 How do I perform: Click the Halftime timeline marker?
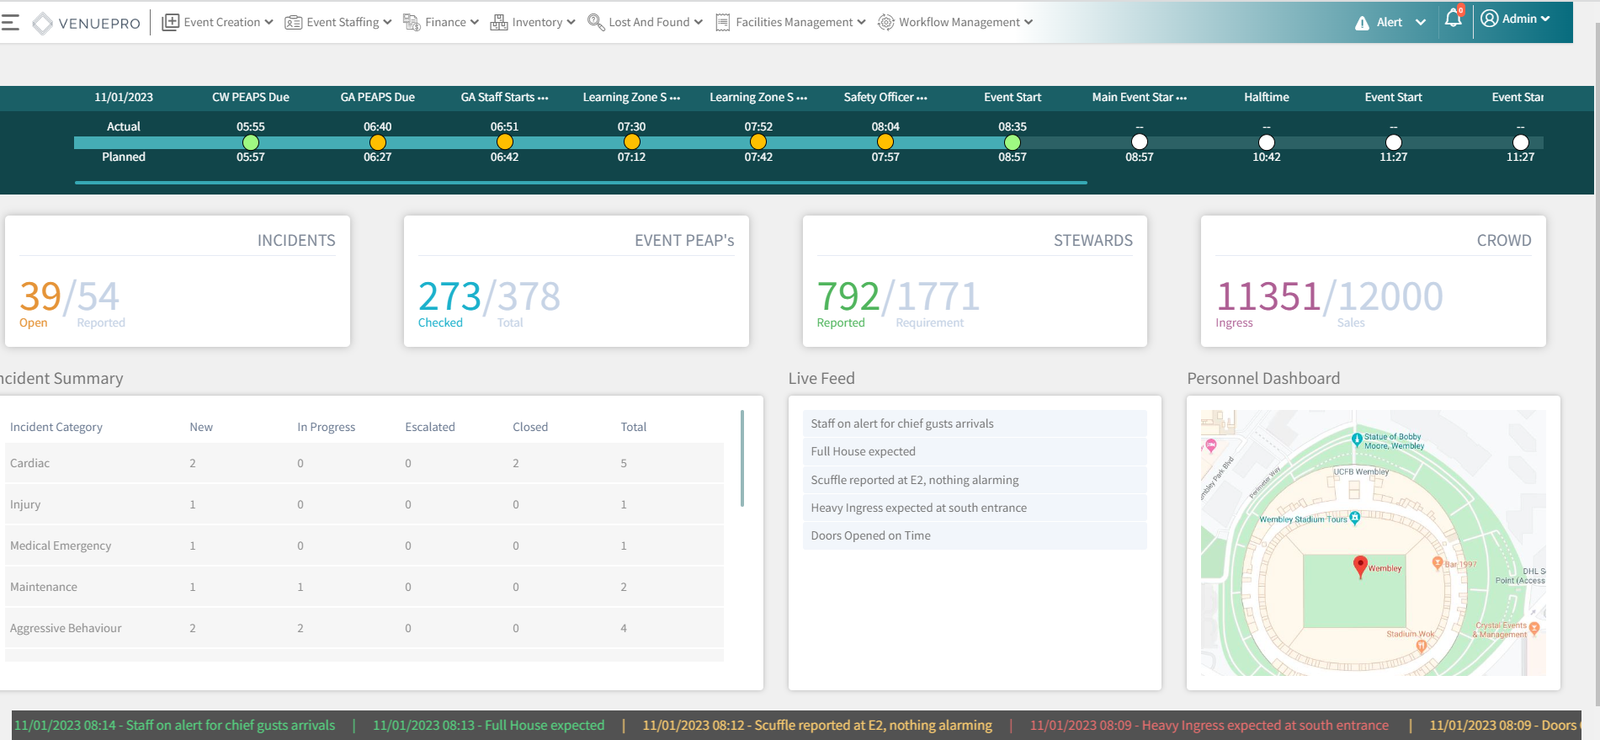(1266, 142)
